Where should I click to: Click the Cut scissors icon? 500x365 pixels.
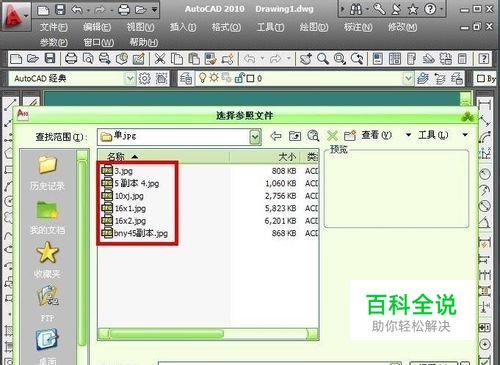pyautogui.click(x=160, y=59)
